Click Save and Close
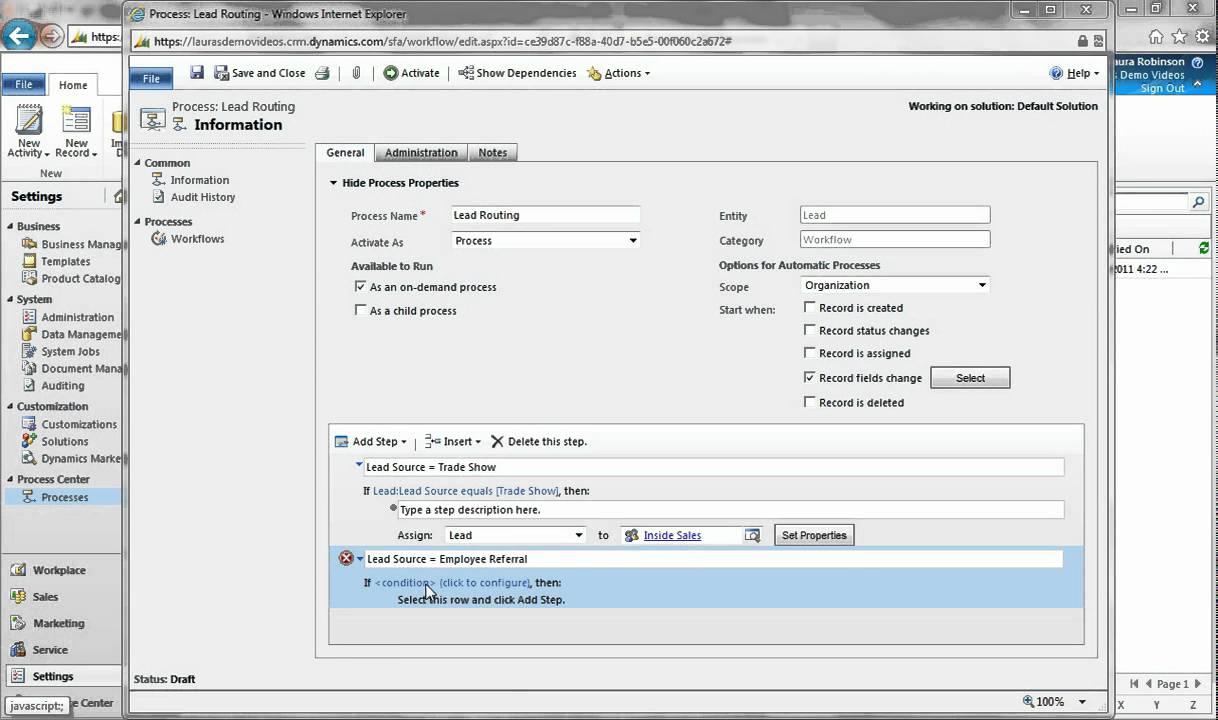The height and width of the screenshot is (720, 1218). (x=259, y=73)
